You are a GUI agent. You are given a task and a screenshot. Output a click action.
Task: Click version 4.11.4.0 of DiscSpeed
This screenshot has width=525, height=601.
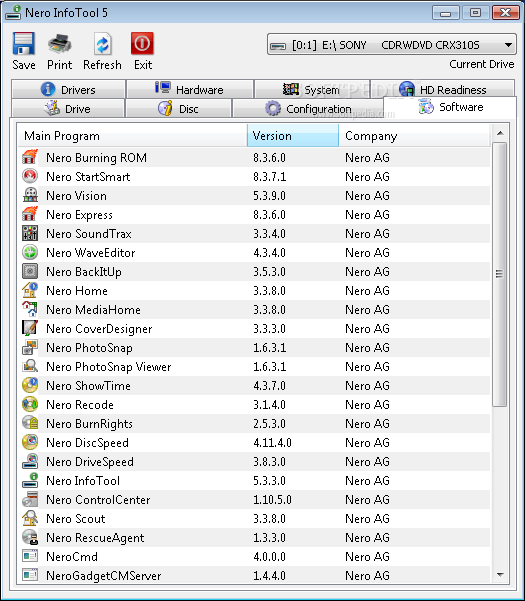[x=272, y=443]
